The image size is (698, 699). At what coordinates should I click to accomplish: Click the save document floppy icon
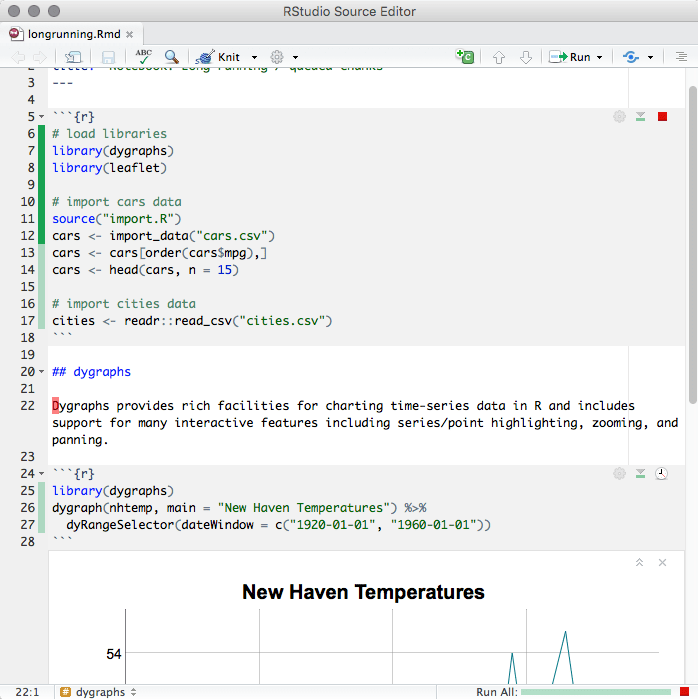point(108,57)
